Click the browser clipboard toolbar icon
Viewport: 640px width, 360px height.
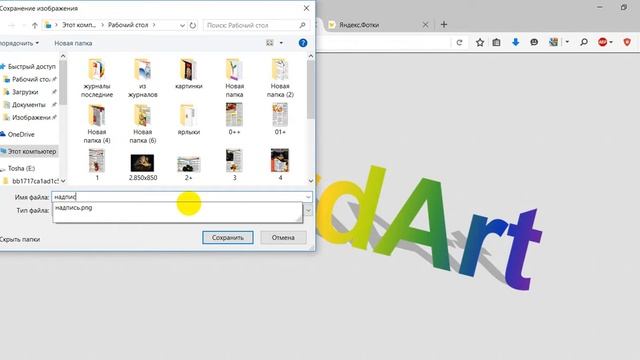[x=496, y=42]
